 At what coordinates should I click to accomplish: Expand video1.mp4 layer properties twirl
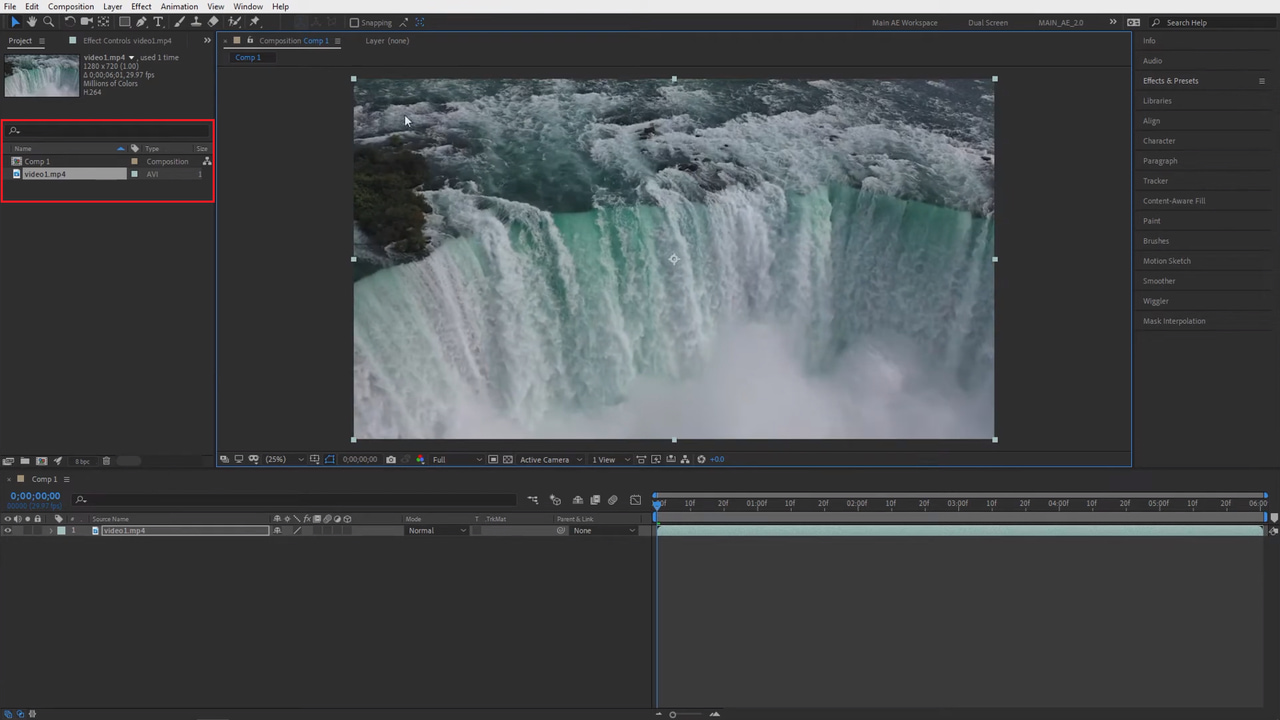51,531
